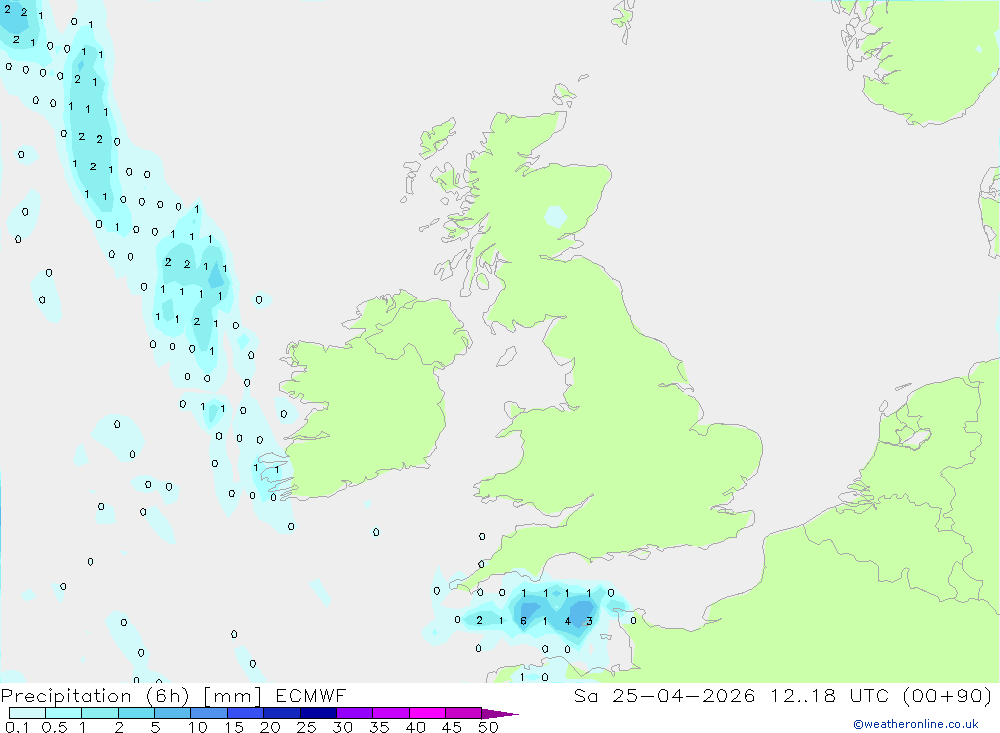Click the light blue patch over Scotland
The width and height of the screenshot is (1000, 733).
coord(555,217)
